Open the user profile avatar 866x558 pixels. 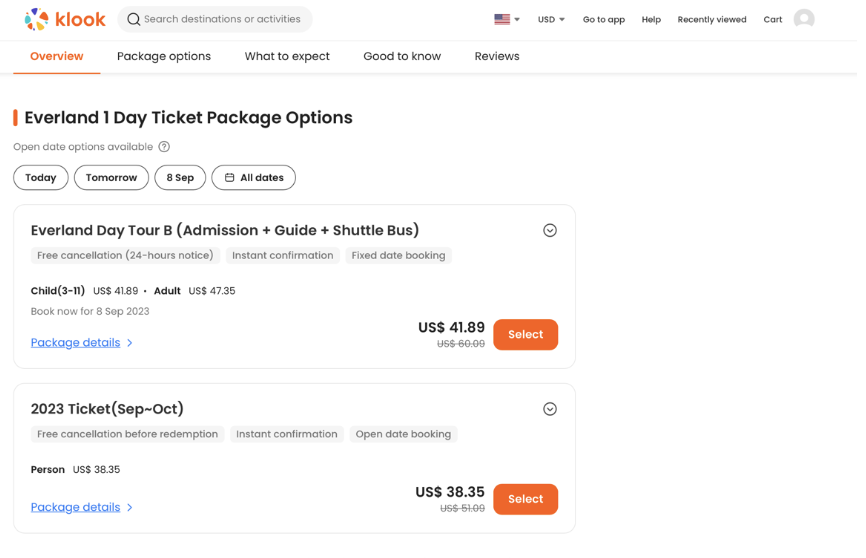click(803, 19)
